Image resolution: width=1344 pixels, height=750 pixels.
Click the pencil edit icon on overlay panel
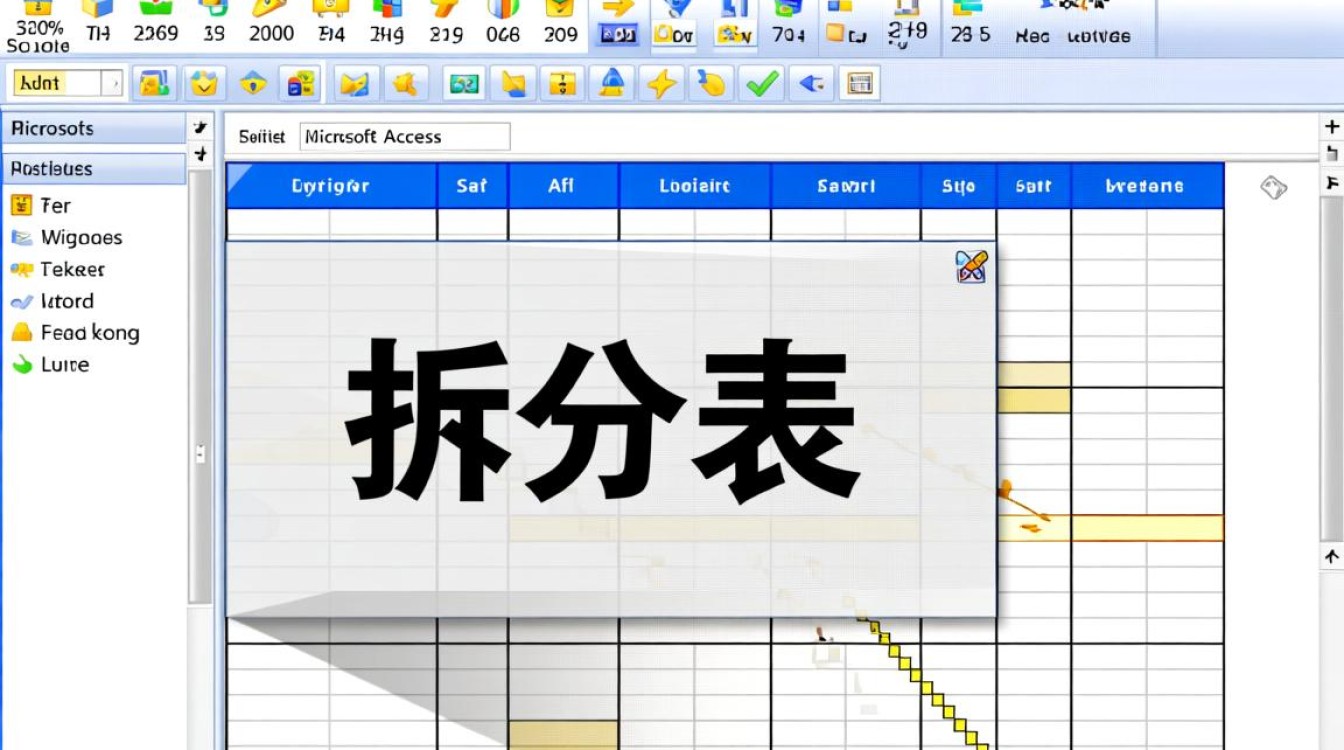(x=971, y=267)
